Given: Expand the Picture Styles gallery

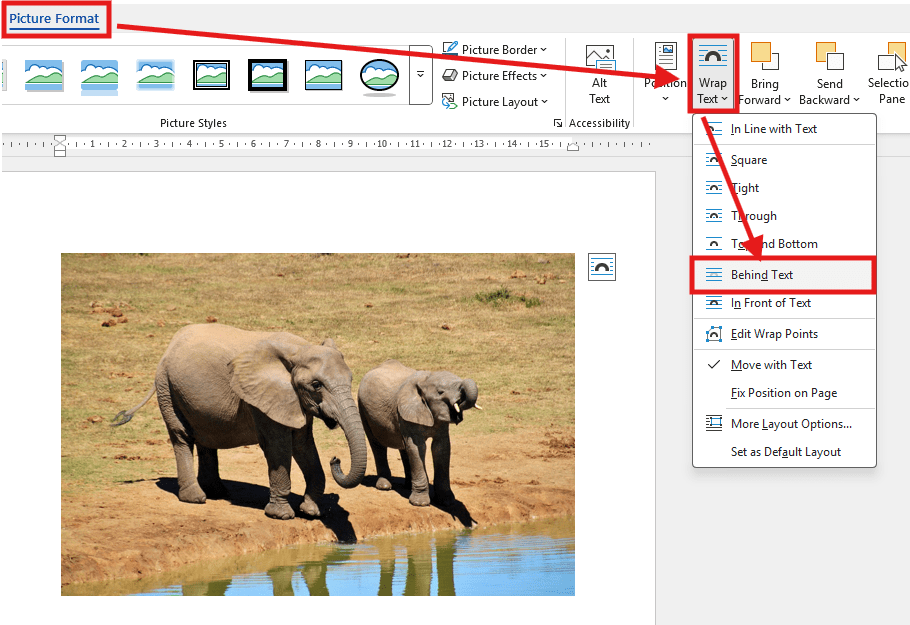Looking at the screenshot, I should (x=419, y=74).
